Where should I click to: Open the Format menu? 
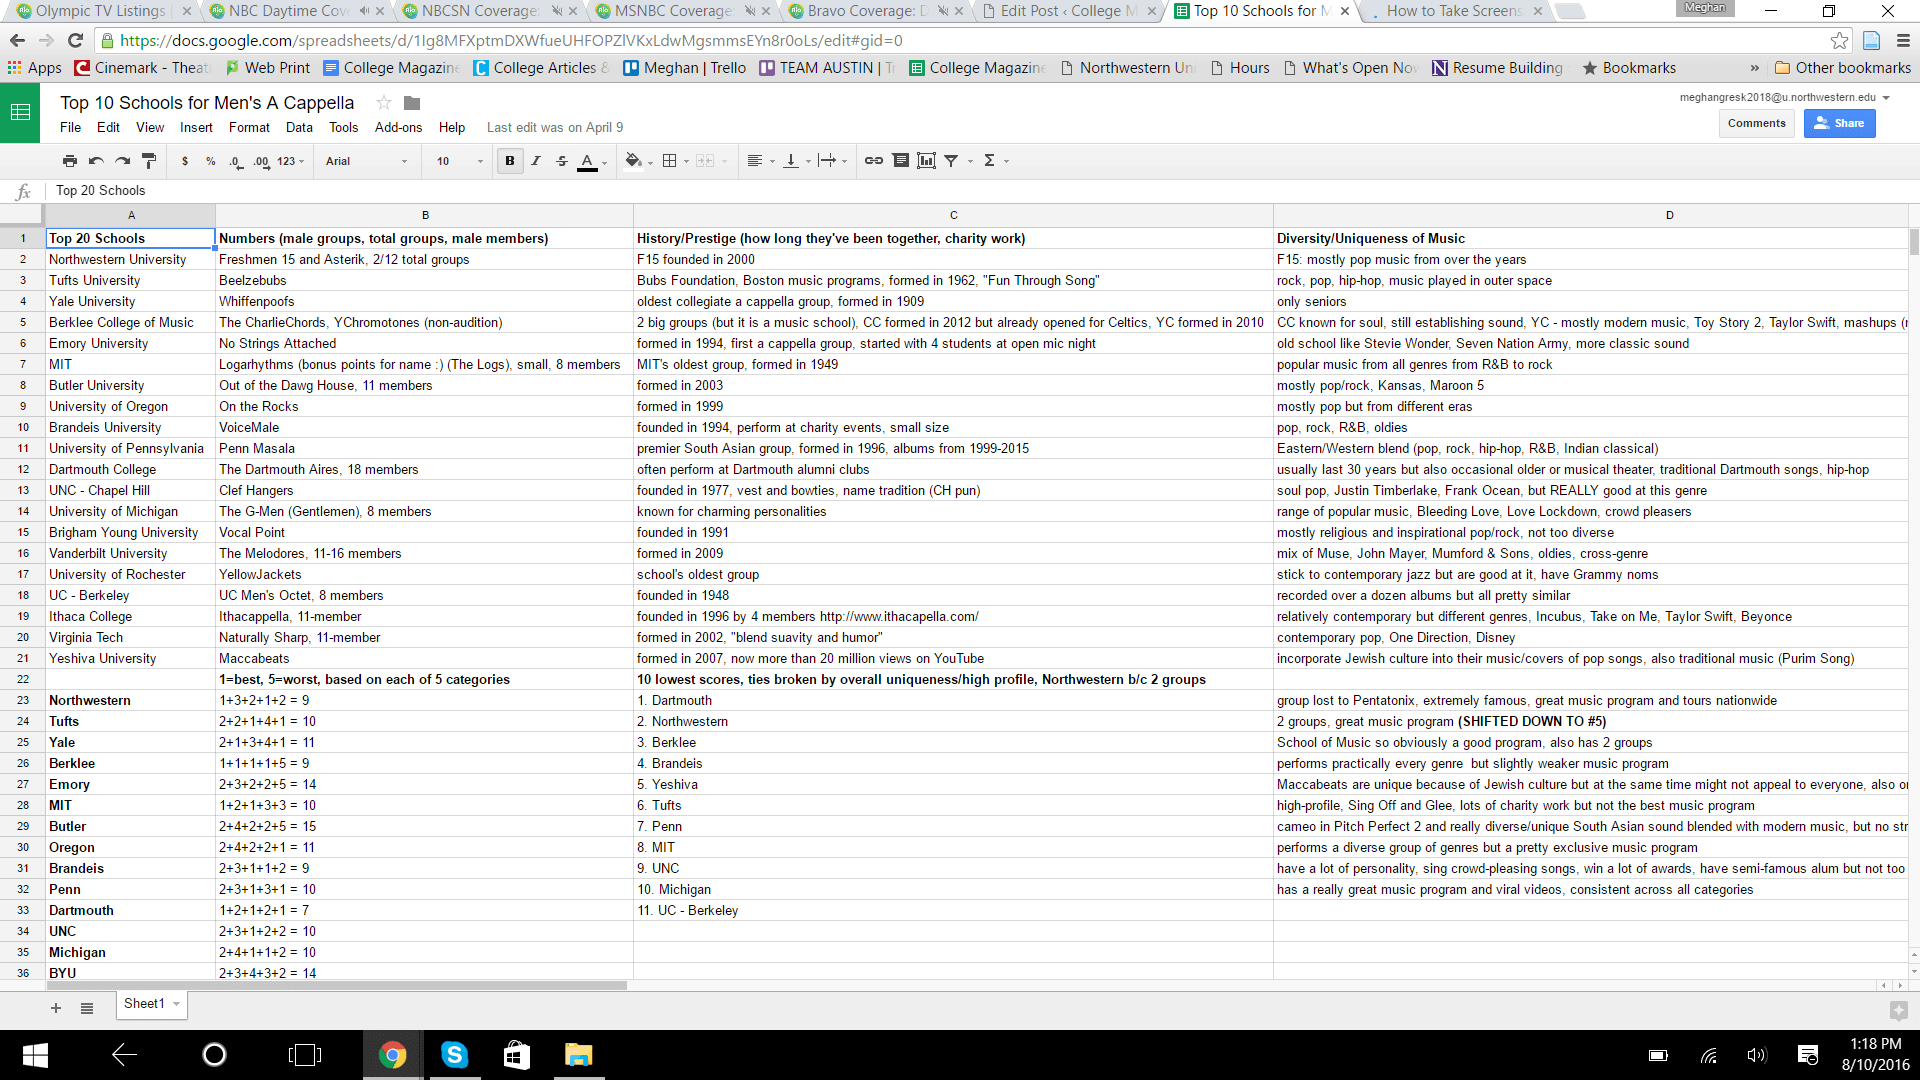(249, 127)
